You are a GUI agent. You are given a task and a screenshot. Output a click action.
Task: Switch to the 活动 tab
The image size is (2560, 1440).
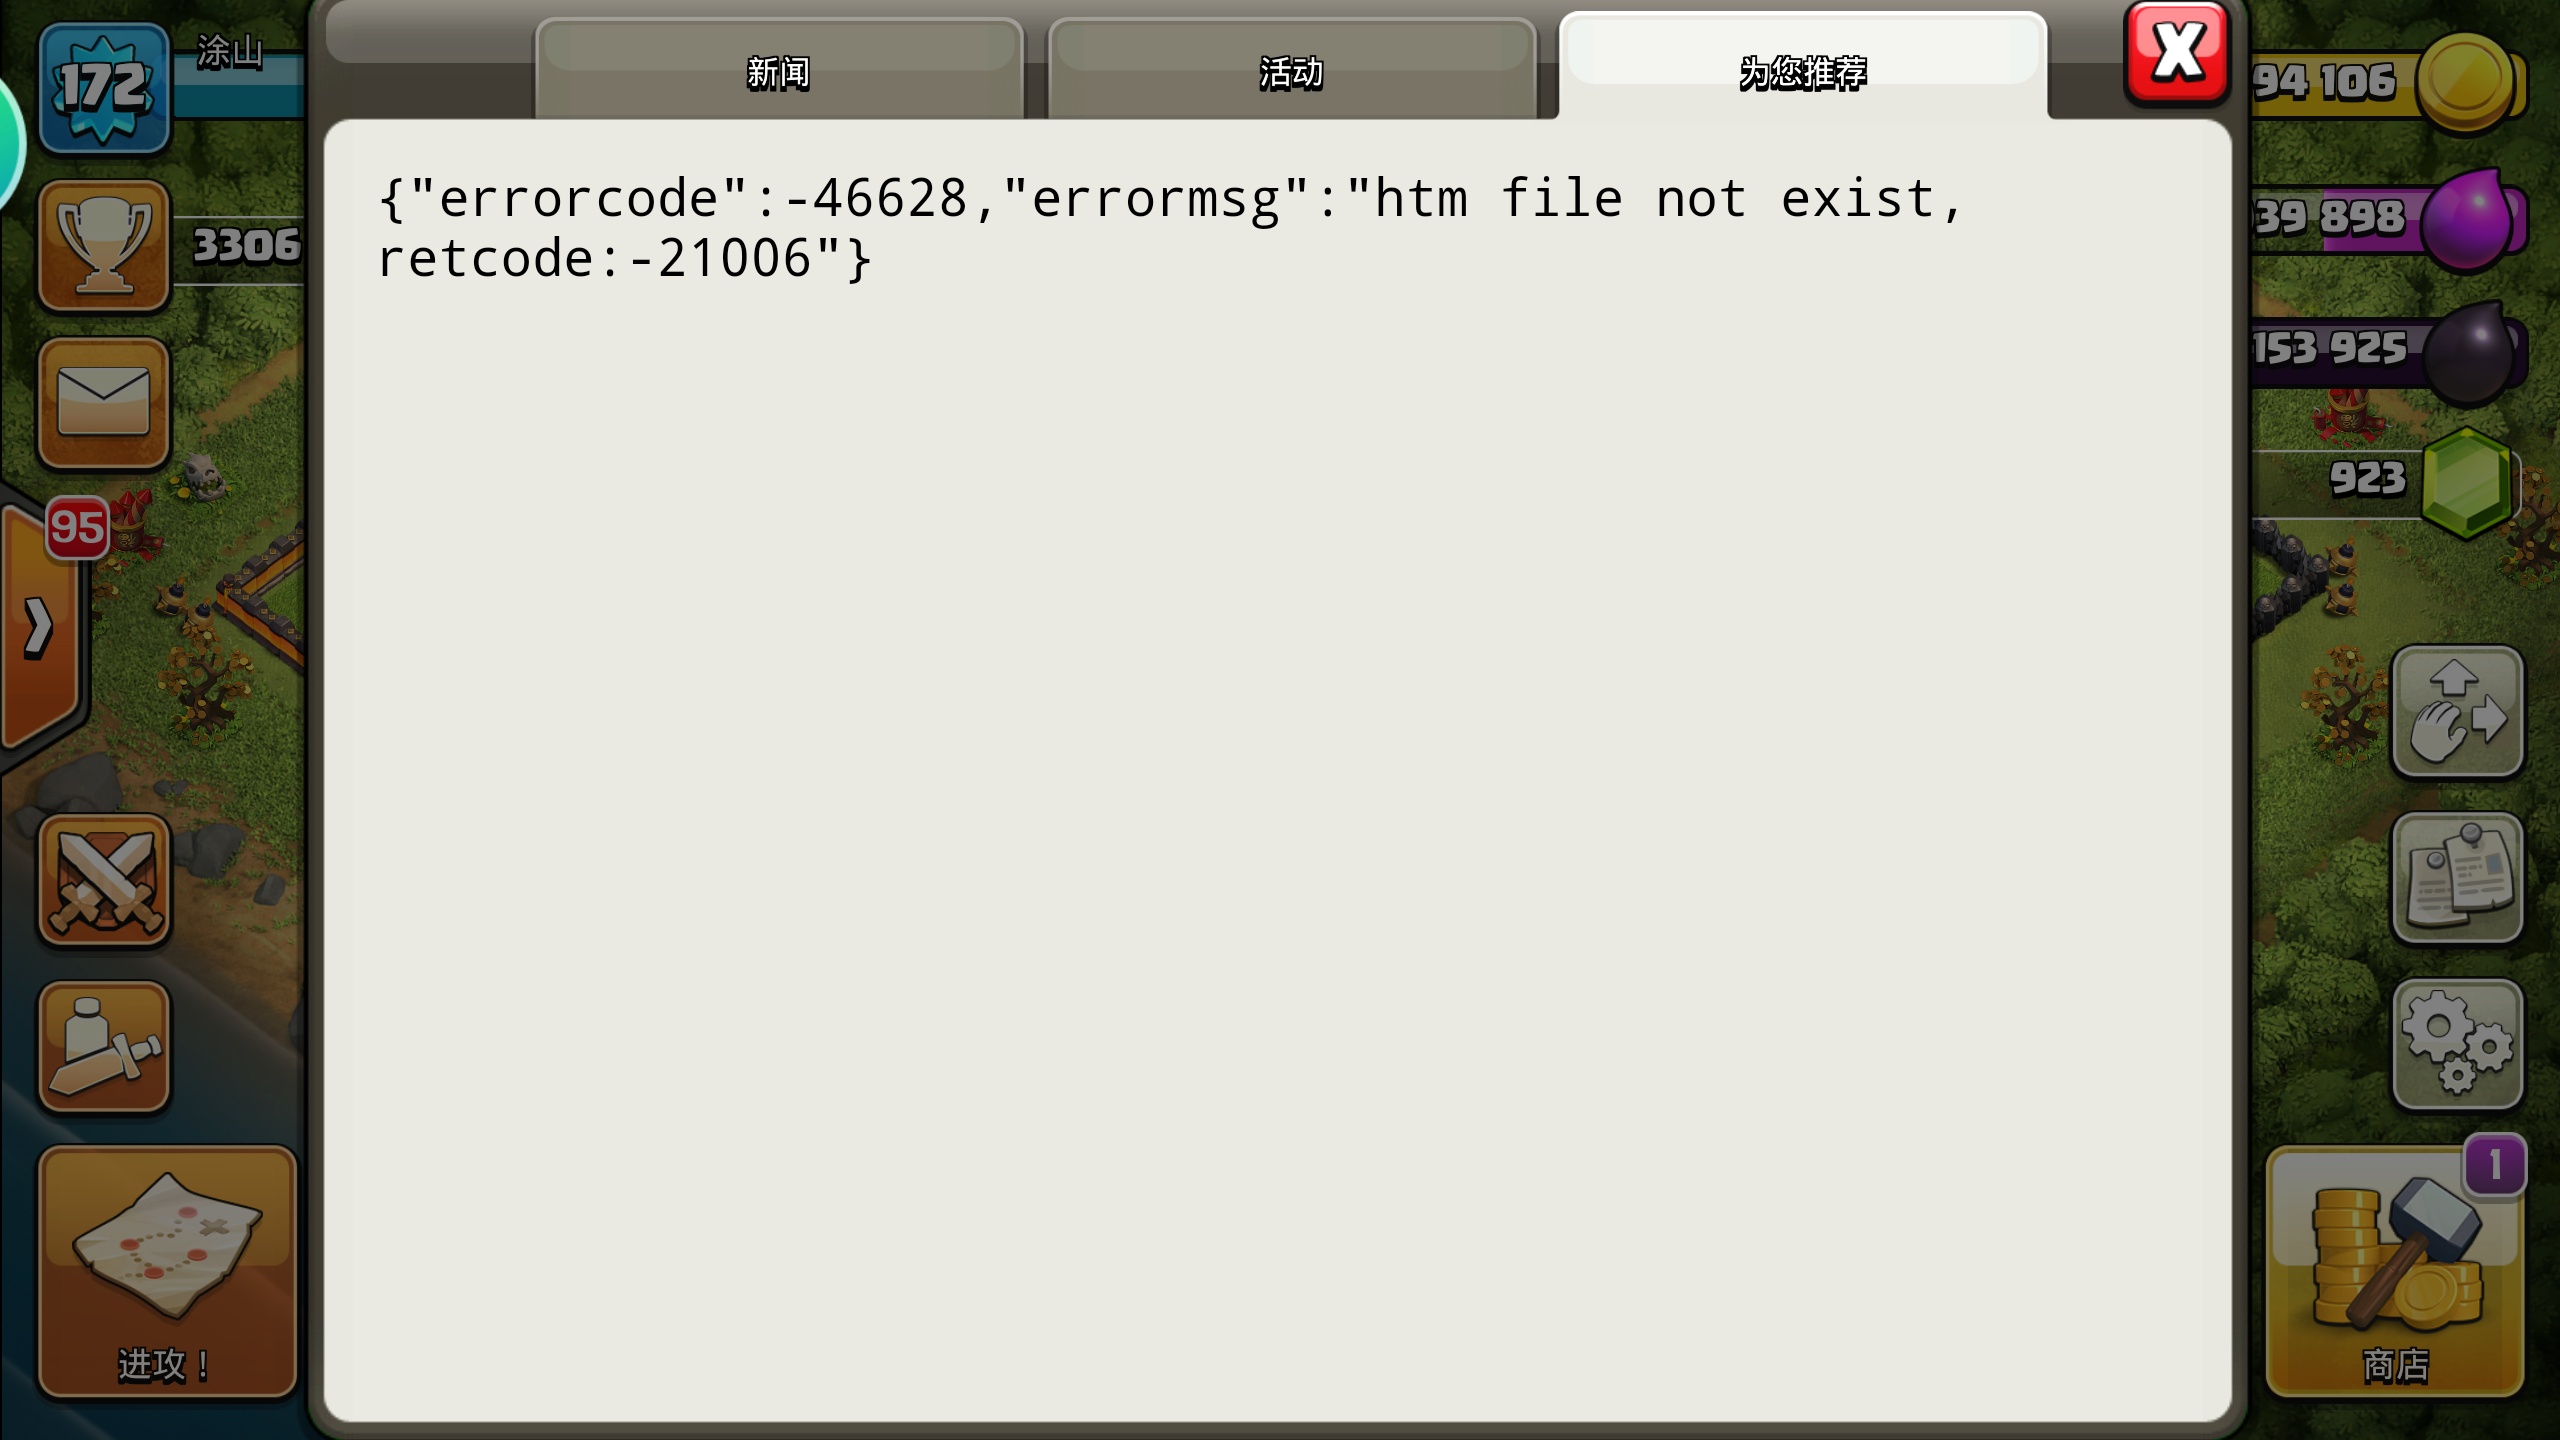coord(1291,70)
